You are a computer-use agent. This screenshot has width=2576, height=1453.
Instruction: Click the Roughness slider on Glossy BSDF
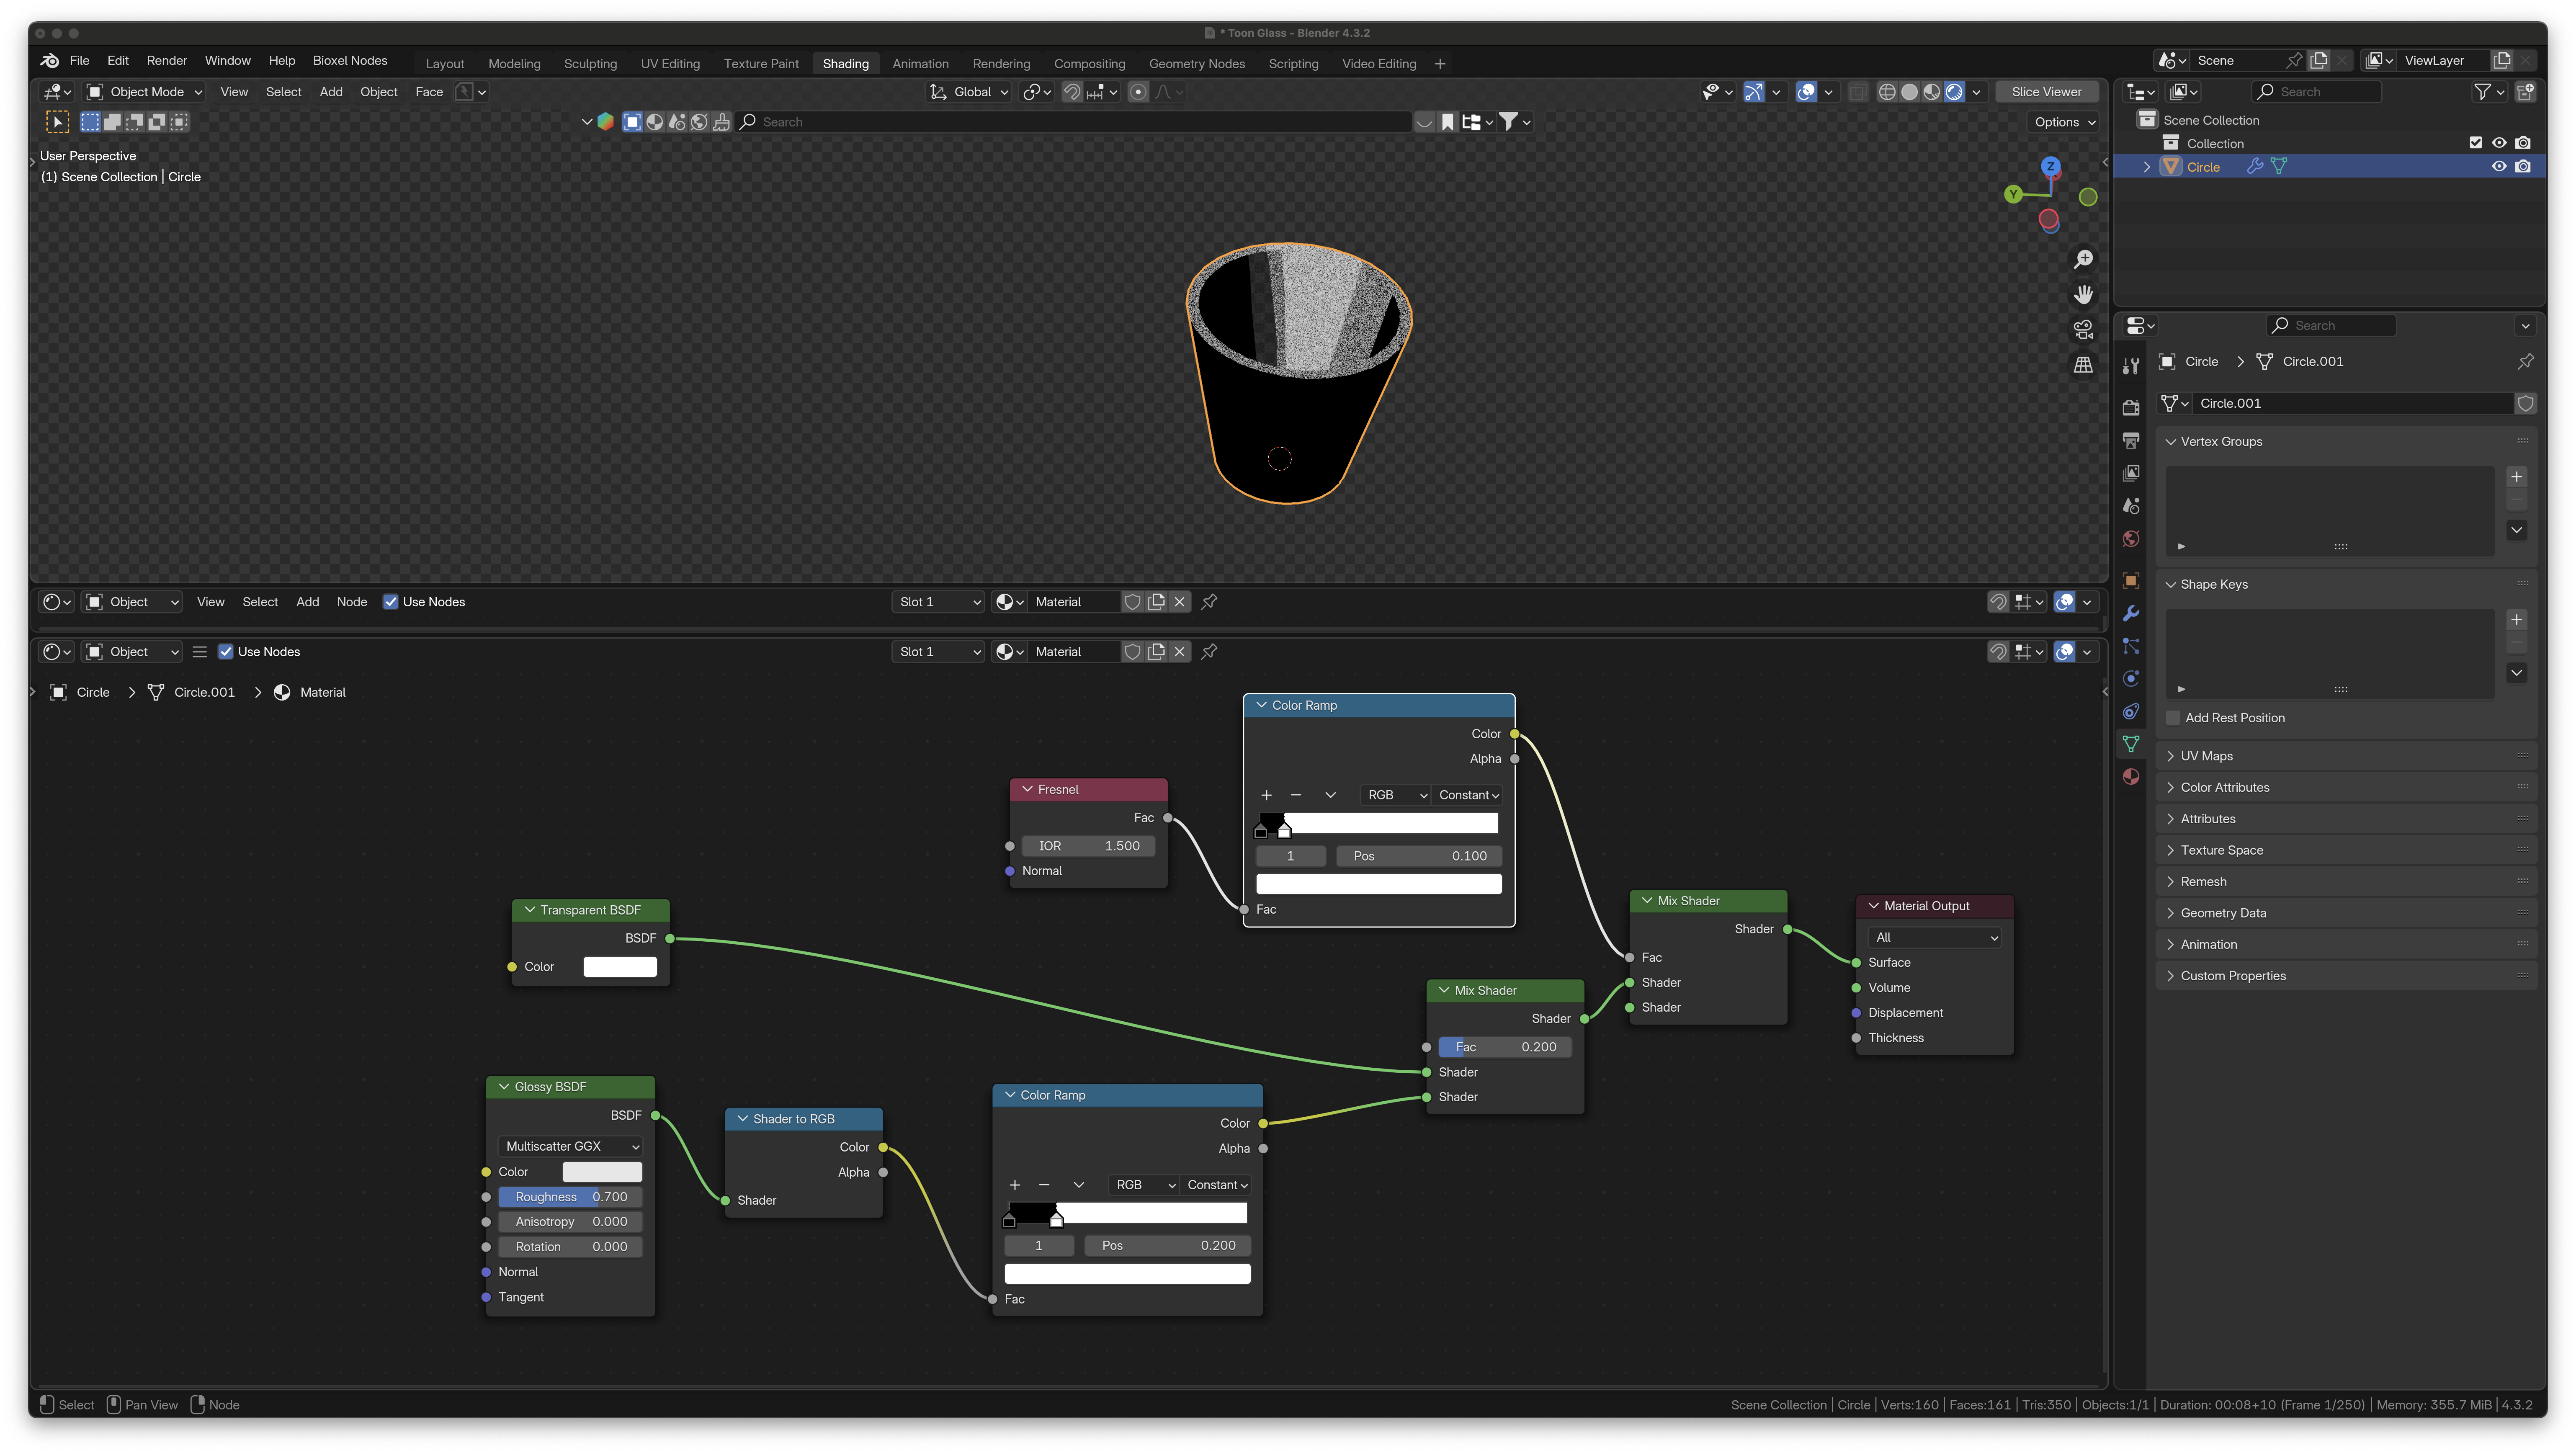570,1197
